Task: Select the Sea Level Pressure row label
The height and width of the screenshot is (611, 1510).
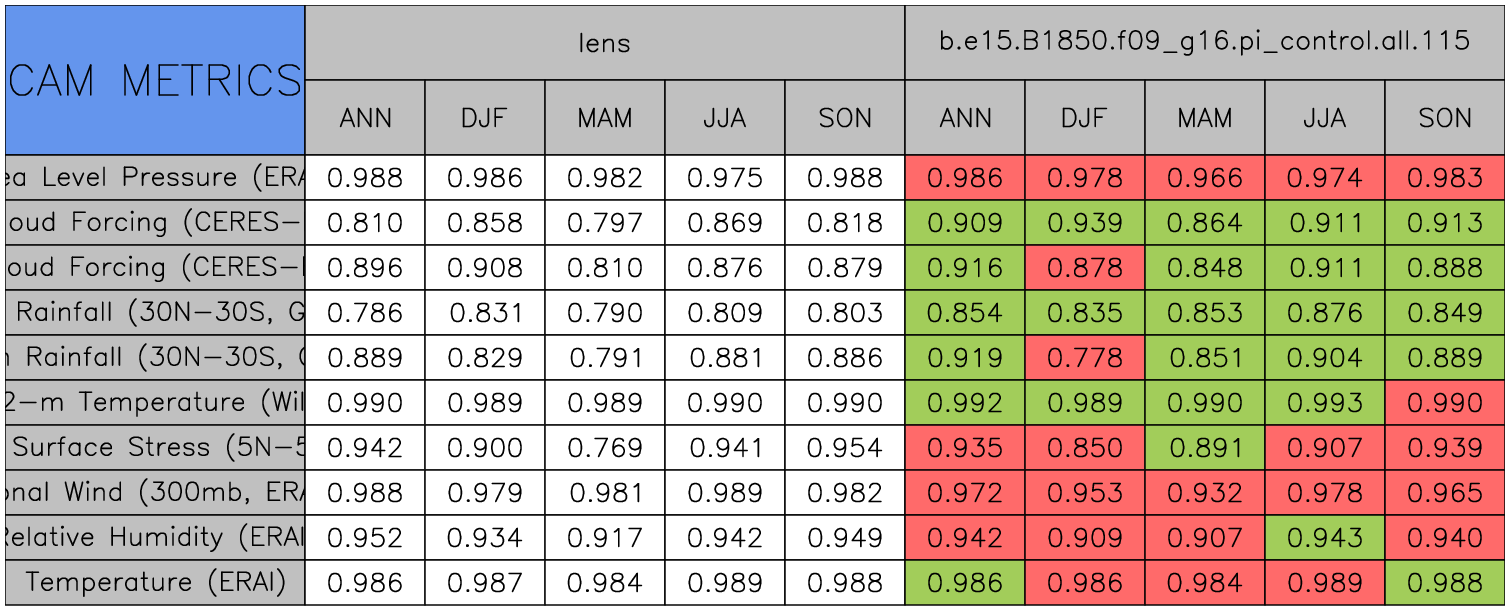Action: point(155,178)
